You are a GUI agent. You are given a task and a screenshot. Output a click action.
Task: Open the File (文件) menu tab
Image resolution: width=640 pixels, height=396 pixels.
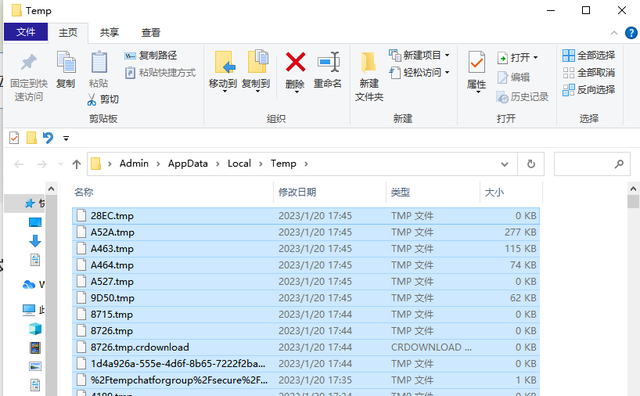pos(26,32)
